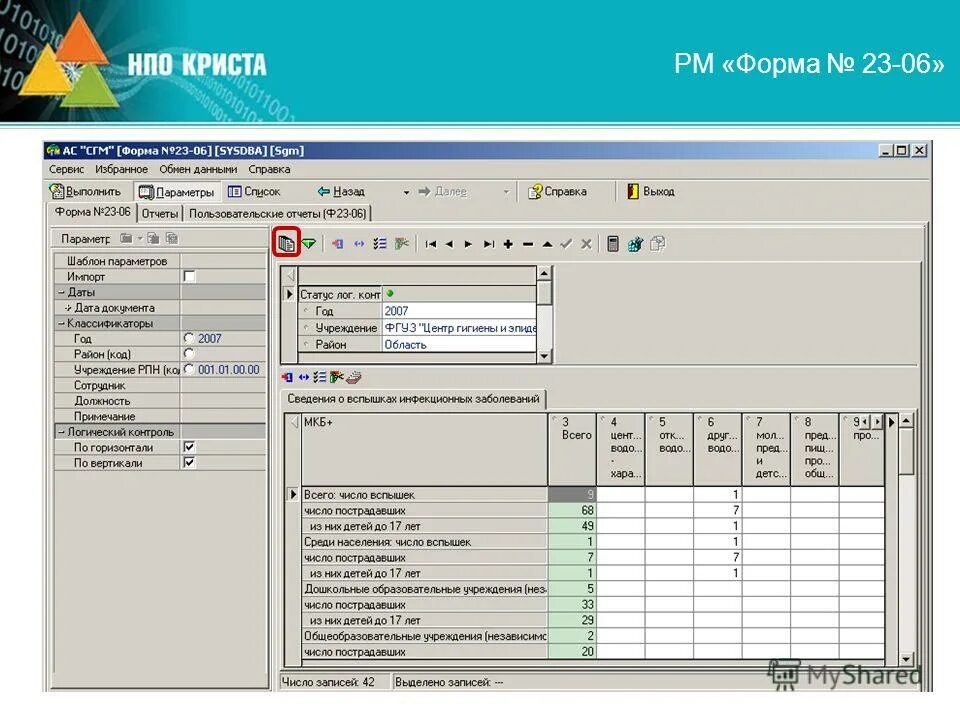Open dropdown arrow beside Параметр folder icon
Image resolution: width=960 pixels, height=720 pixels.
[x=140, y=238]
